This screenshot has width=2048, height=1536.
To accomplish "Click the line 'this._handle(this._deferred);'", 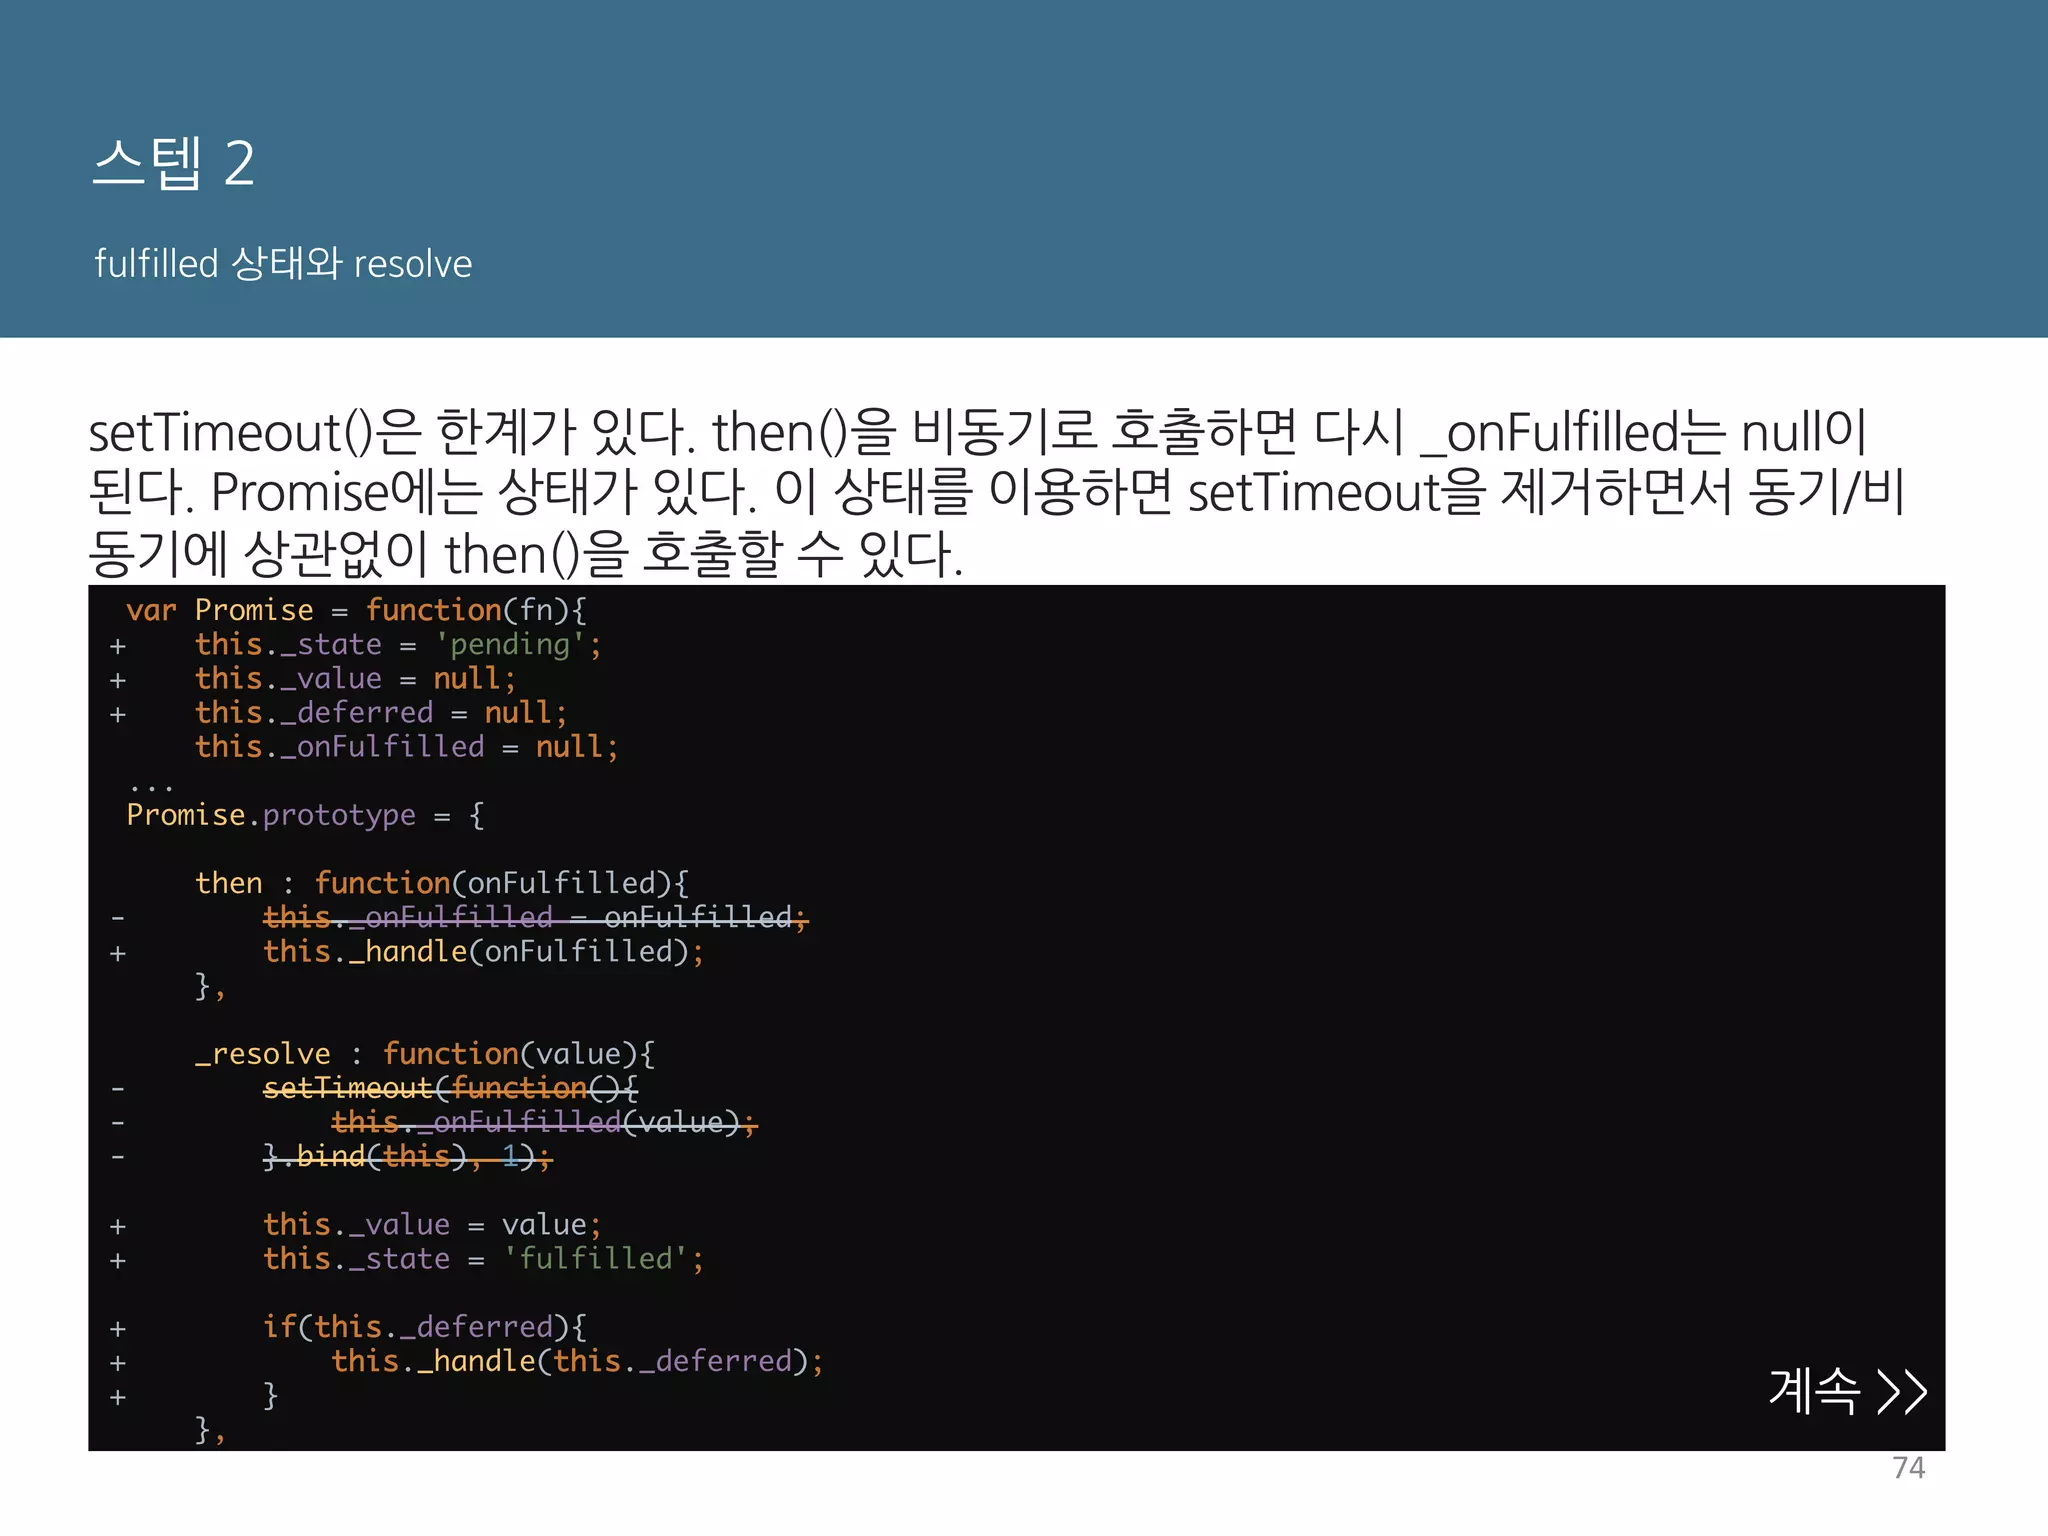I will tap(578, 1362).
